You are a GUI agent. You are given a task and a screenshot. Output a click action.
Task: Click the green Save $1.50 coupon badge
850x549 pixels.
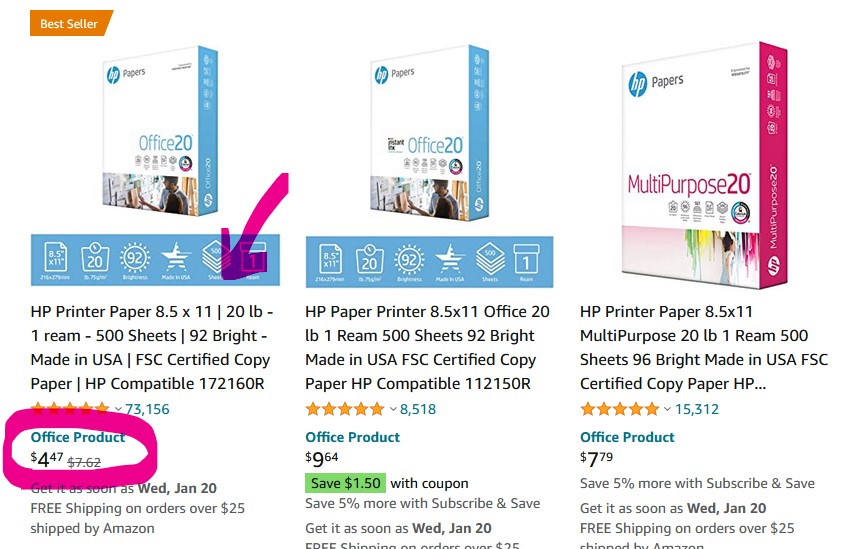[345, 483]
